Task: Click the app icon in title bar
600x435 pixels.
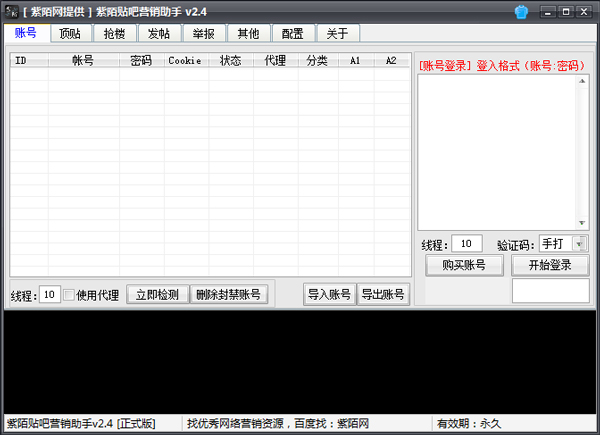Action: point(9,11)
